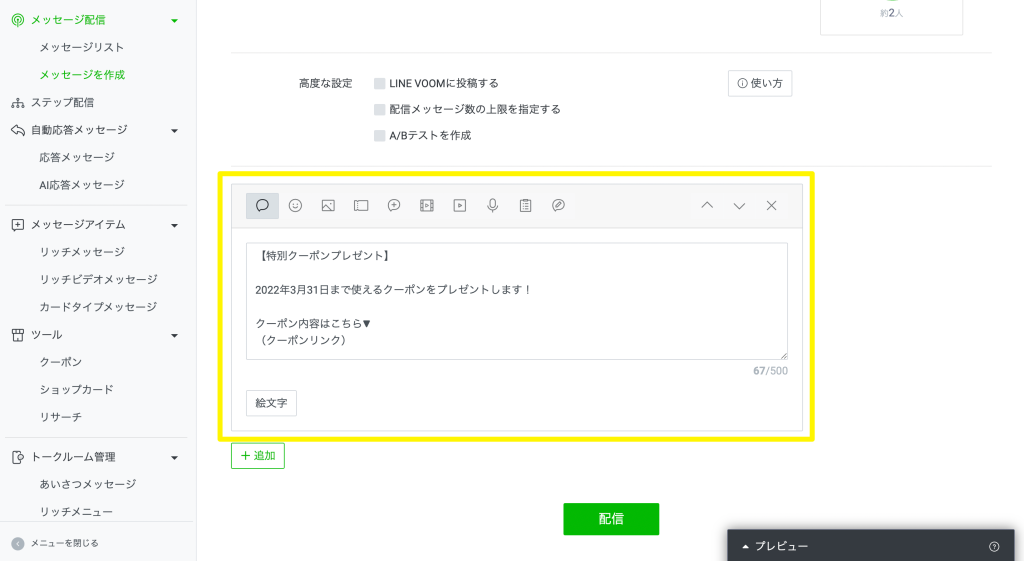Viewport: 1024px width, 561px height.
Task: Click the ツール shop icon
Action: (18, 335)
